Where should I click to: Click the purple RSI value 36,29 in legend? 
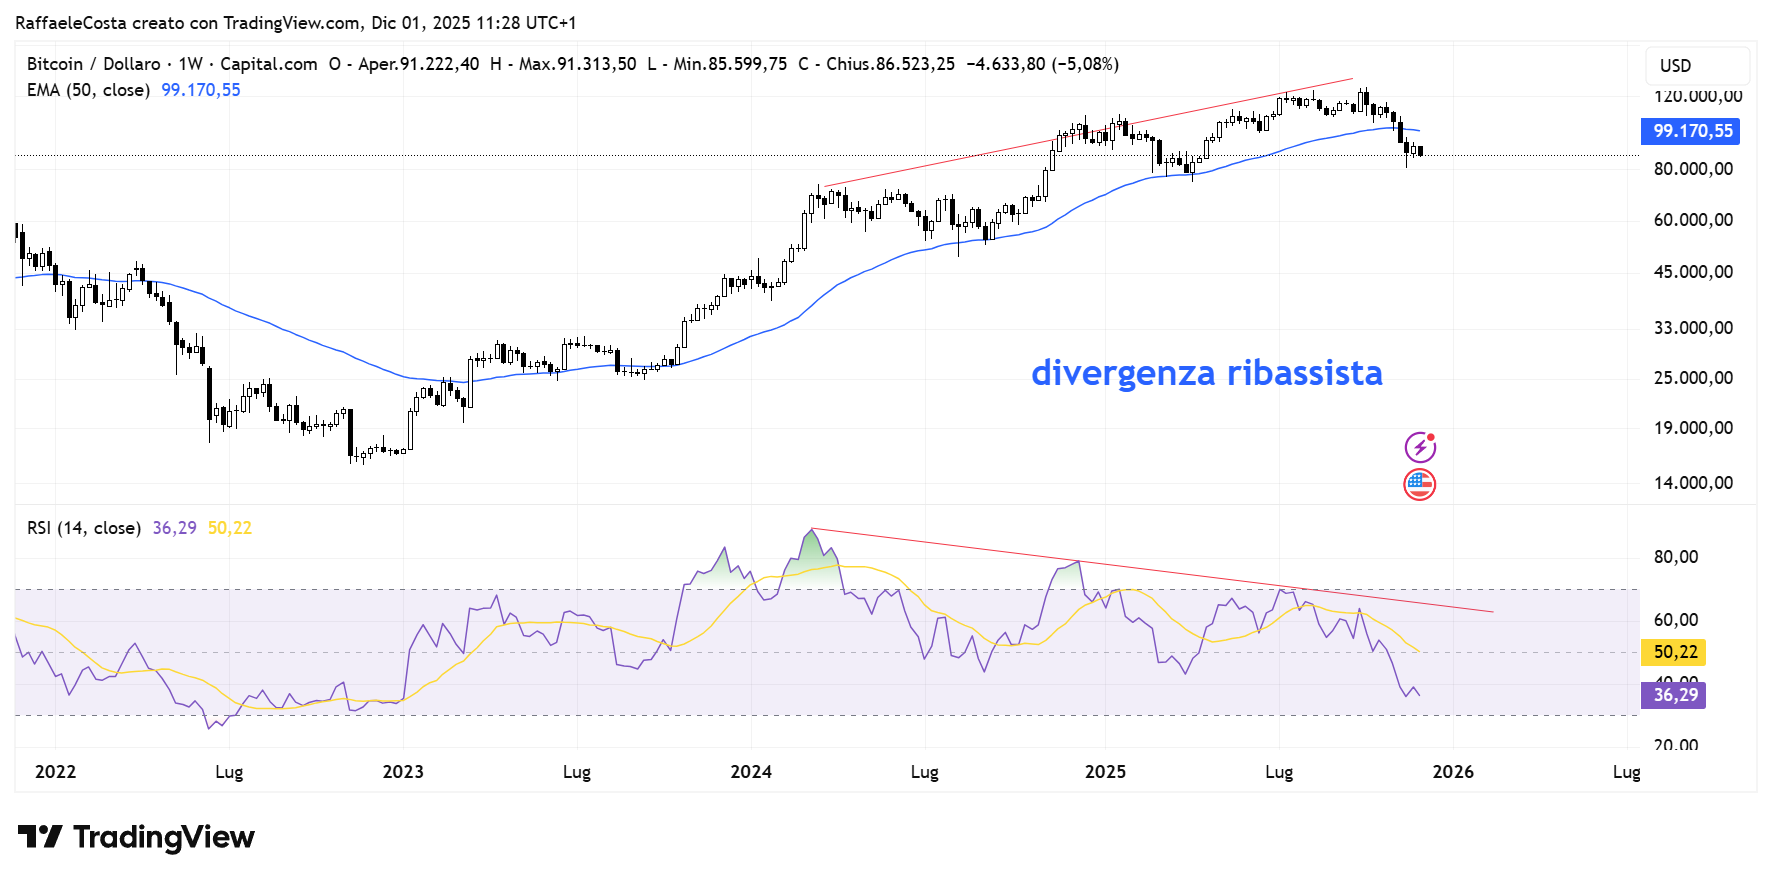[x=174, y=528]
